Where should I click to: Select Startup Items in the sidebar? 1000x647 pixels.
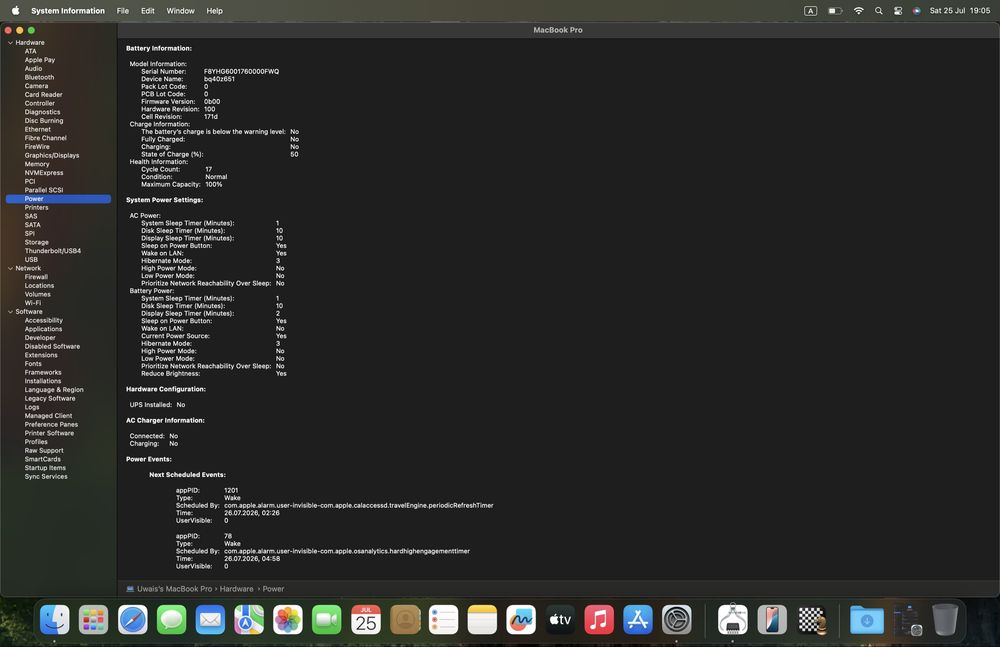[x=45, y=468]
